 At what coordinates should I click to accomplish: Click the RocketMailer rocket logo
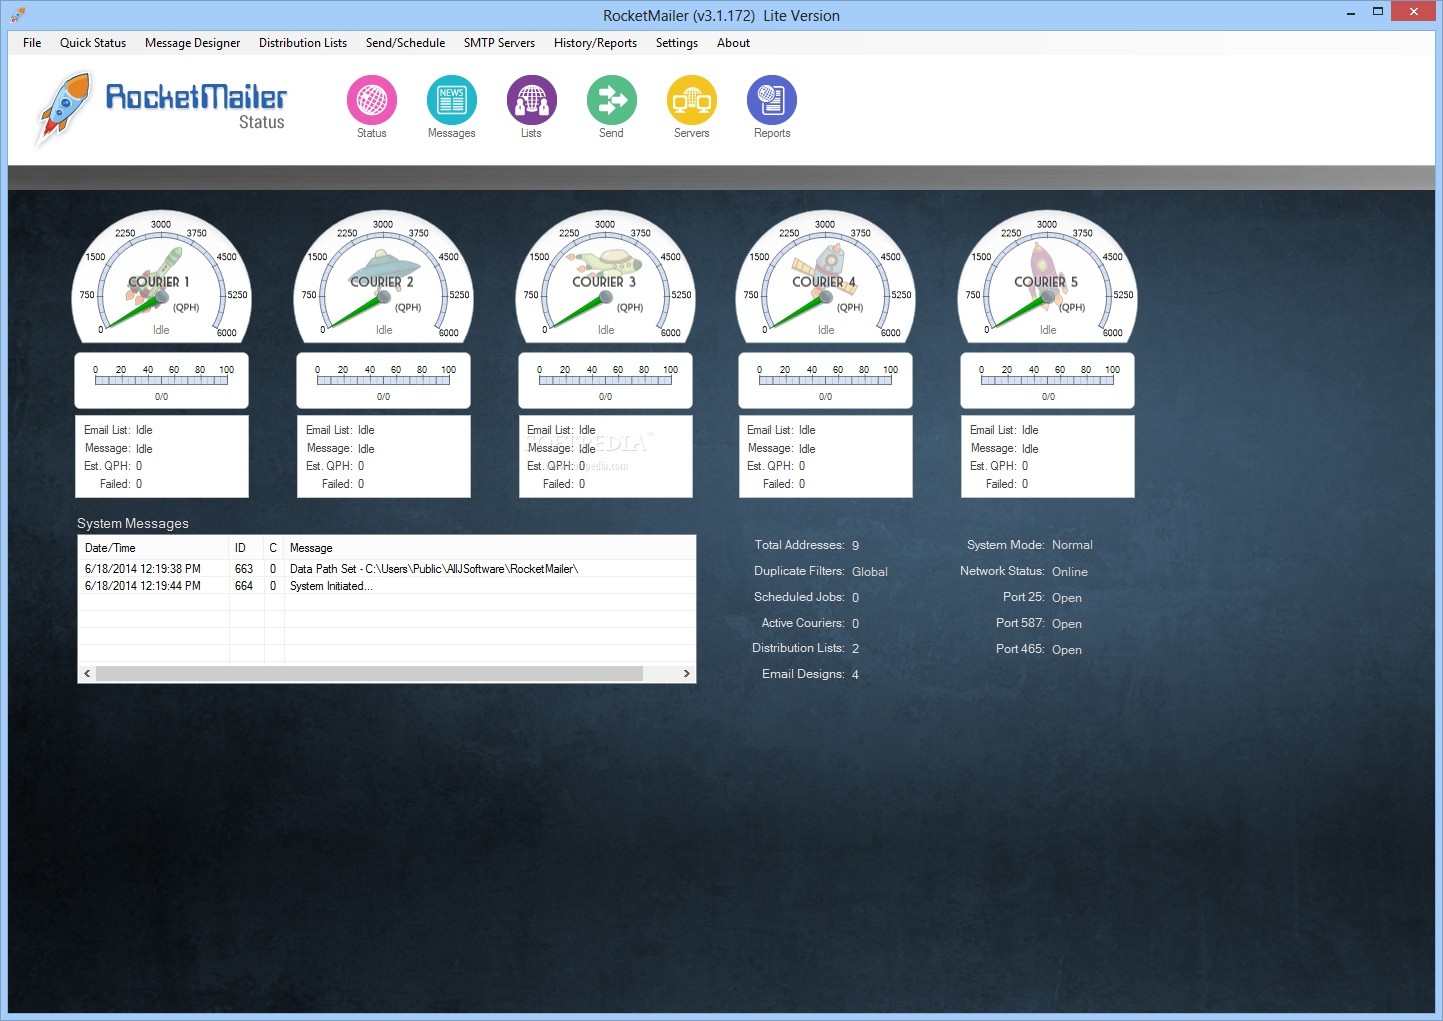[x=62, y=108]
